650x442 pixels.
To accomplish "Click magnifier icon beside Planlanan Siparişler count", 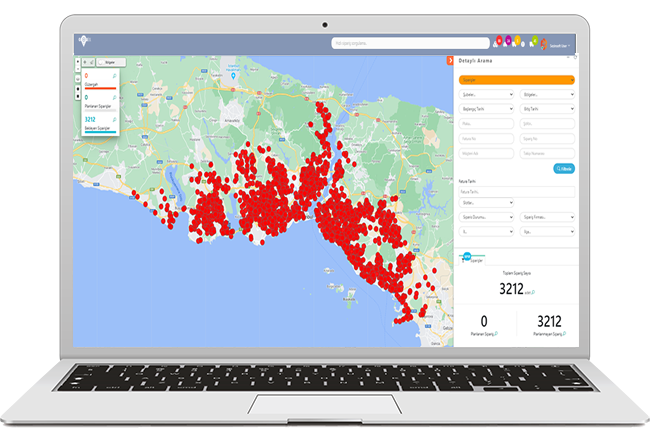I will point(115,97).
